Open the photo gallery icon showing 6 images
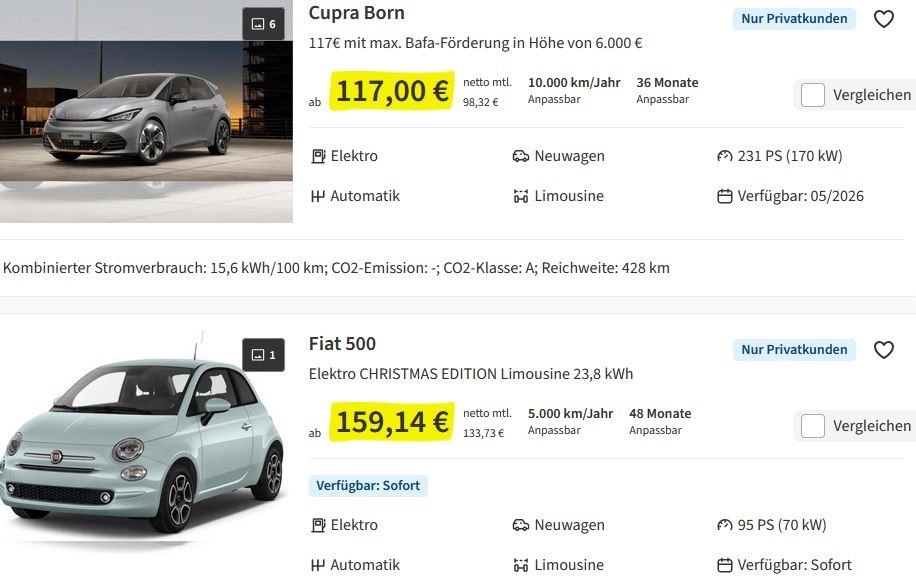 (262, 23)
